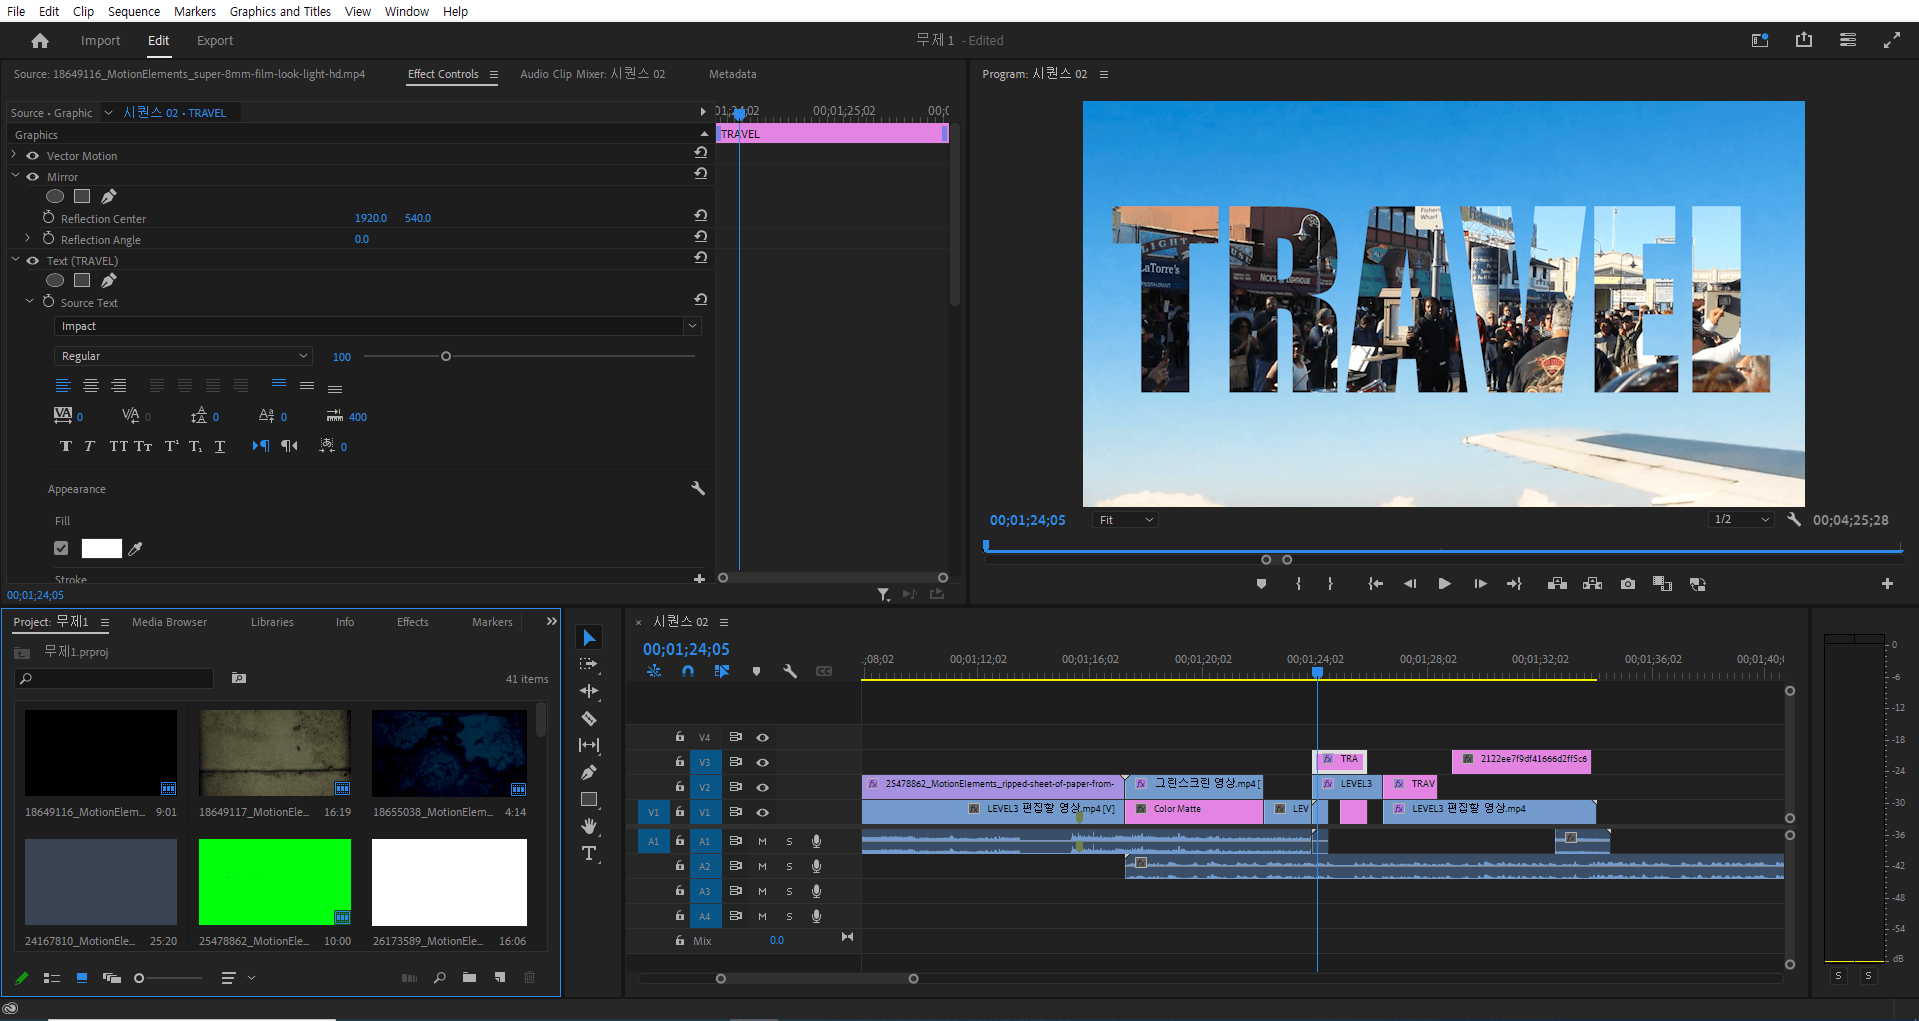This screenshot has width=1919, height=1021.
Task: Select the Pen tool in the timeline toolbar
Action: [x=589, y=772]
